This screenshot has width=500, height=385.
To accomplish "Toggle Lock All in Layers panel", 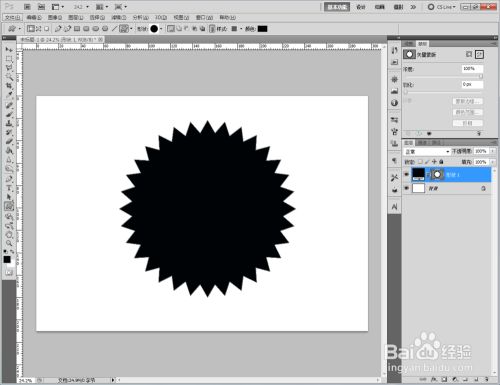I will click(x=441, y=162).
